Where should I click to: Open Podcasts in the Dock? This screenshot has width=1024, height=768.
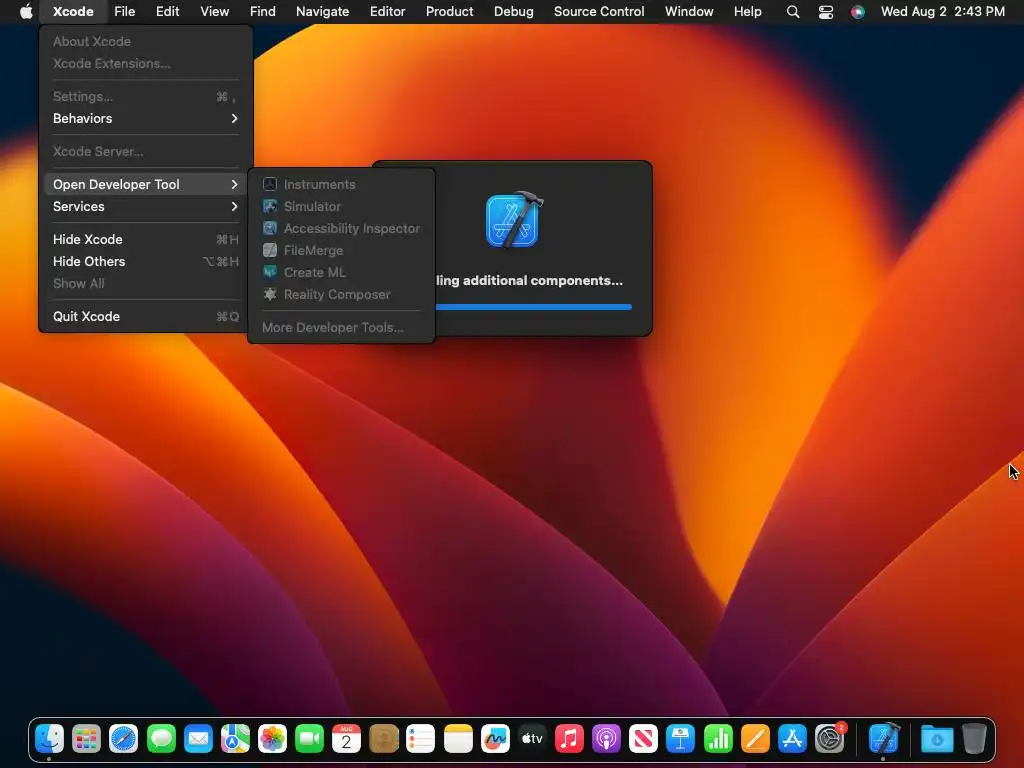point(607,739)
